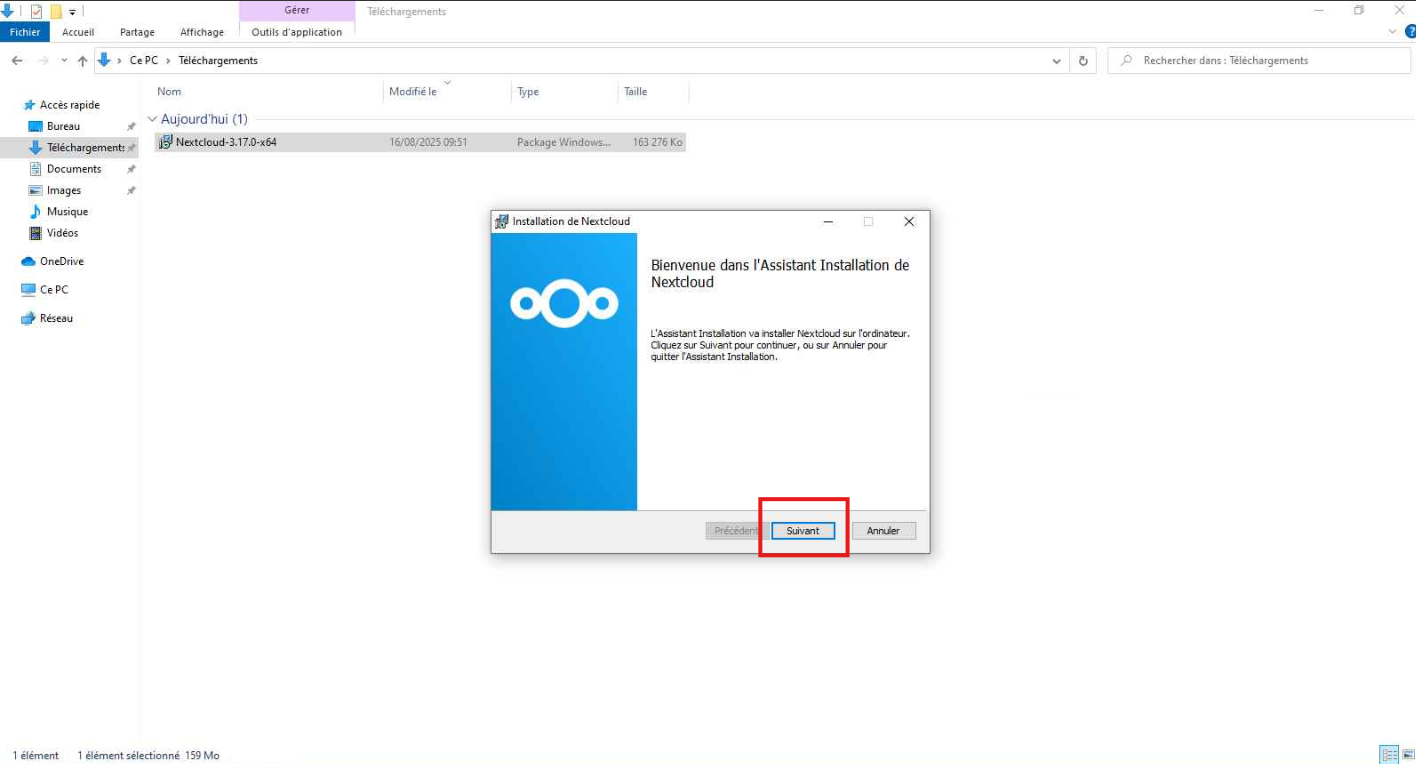Open Téléchargements in navigation pane
This screenshot has height=764, width=1416.
pos(85,148)
